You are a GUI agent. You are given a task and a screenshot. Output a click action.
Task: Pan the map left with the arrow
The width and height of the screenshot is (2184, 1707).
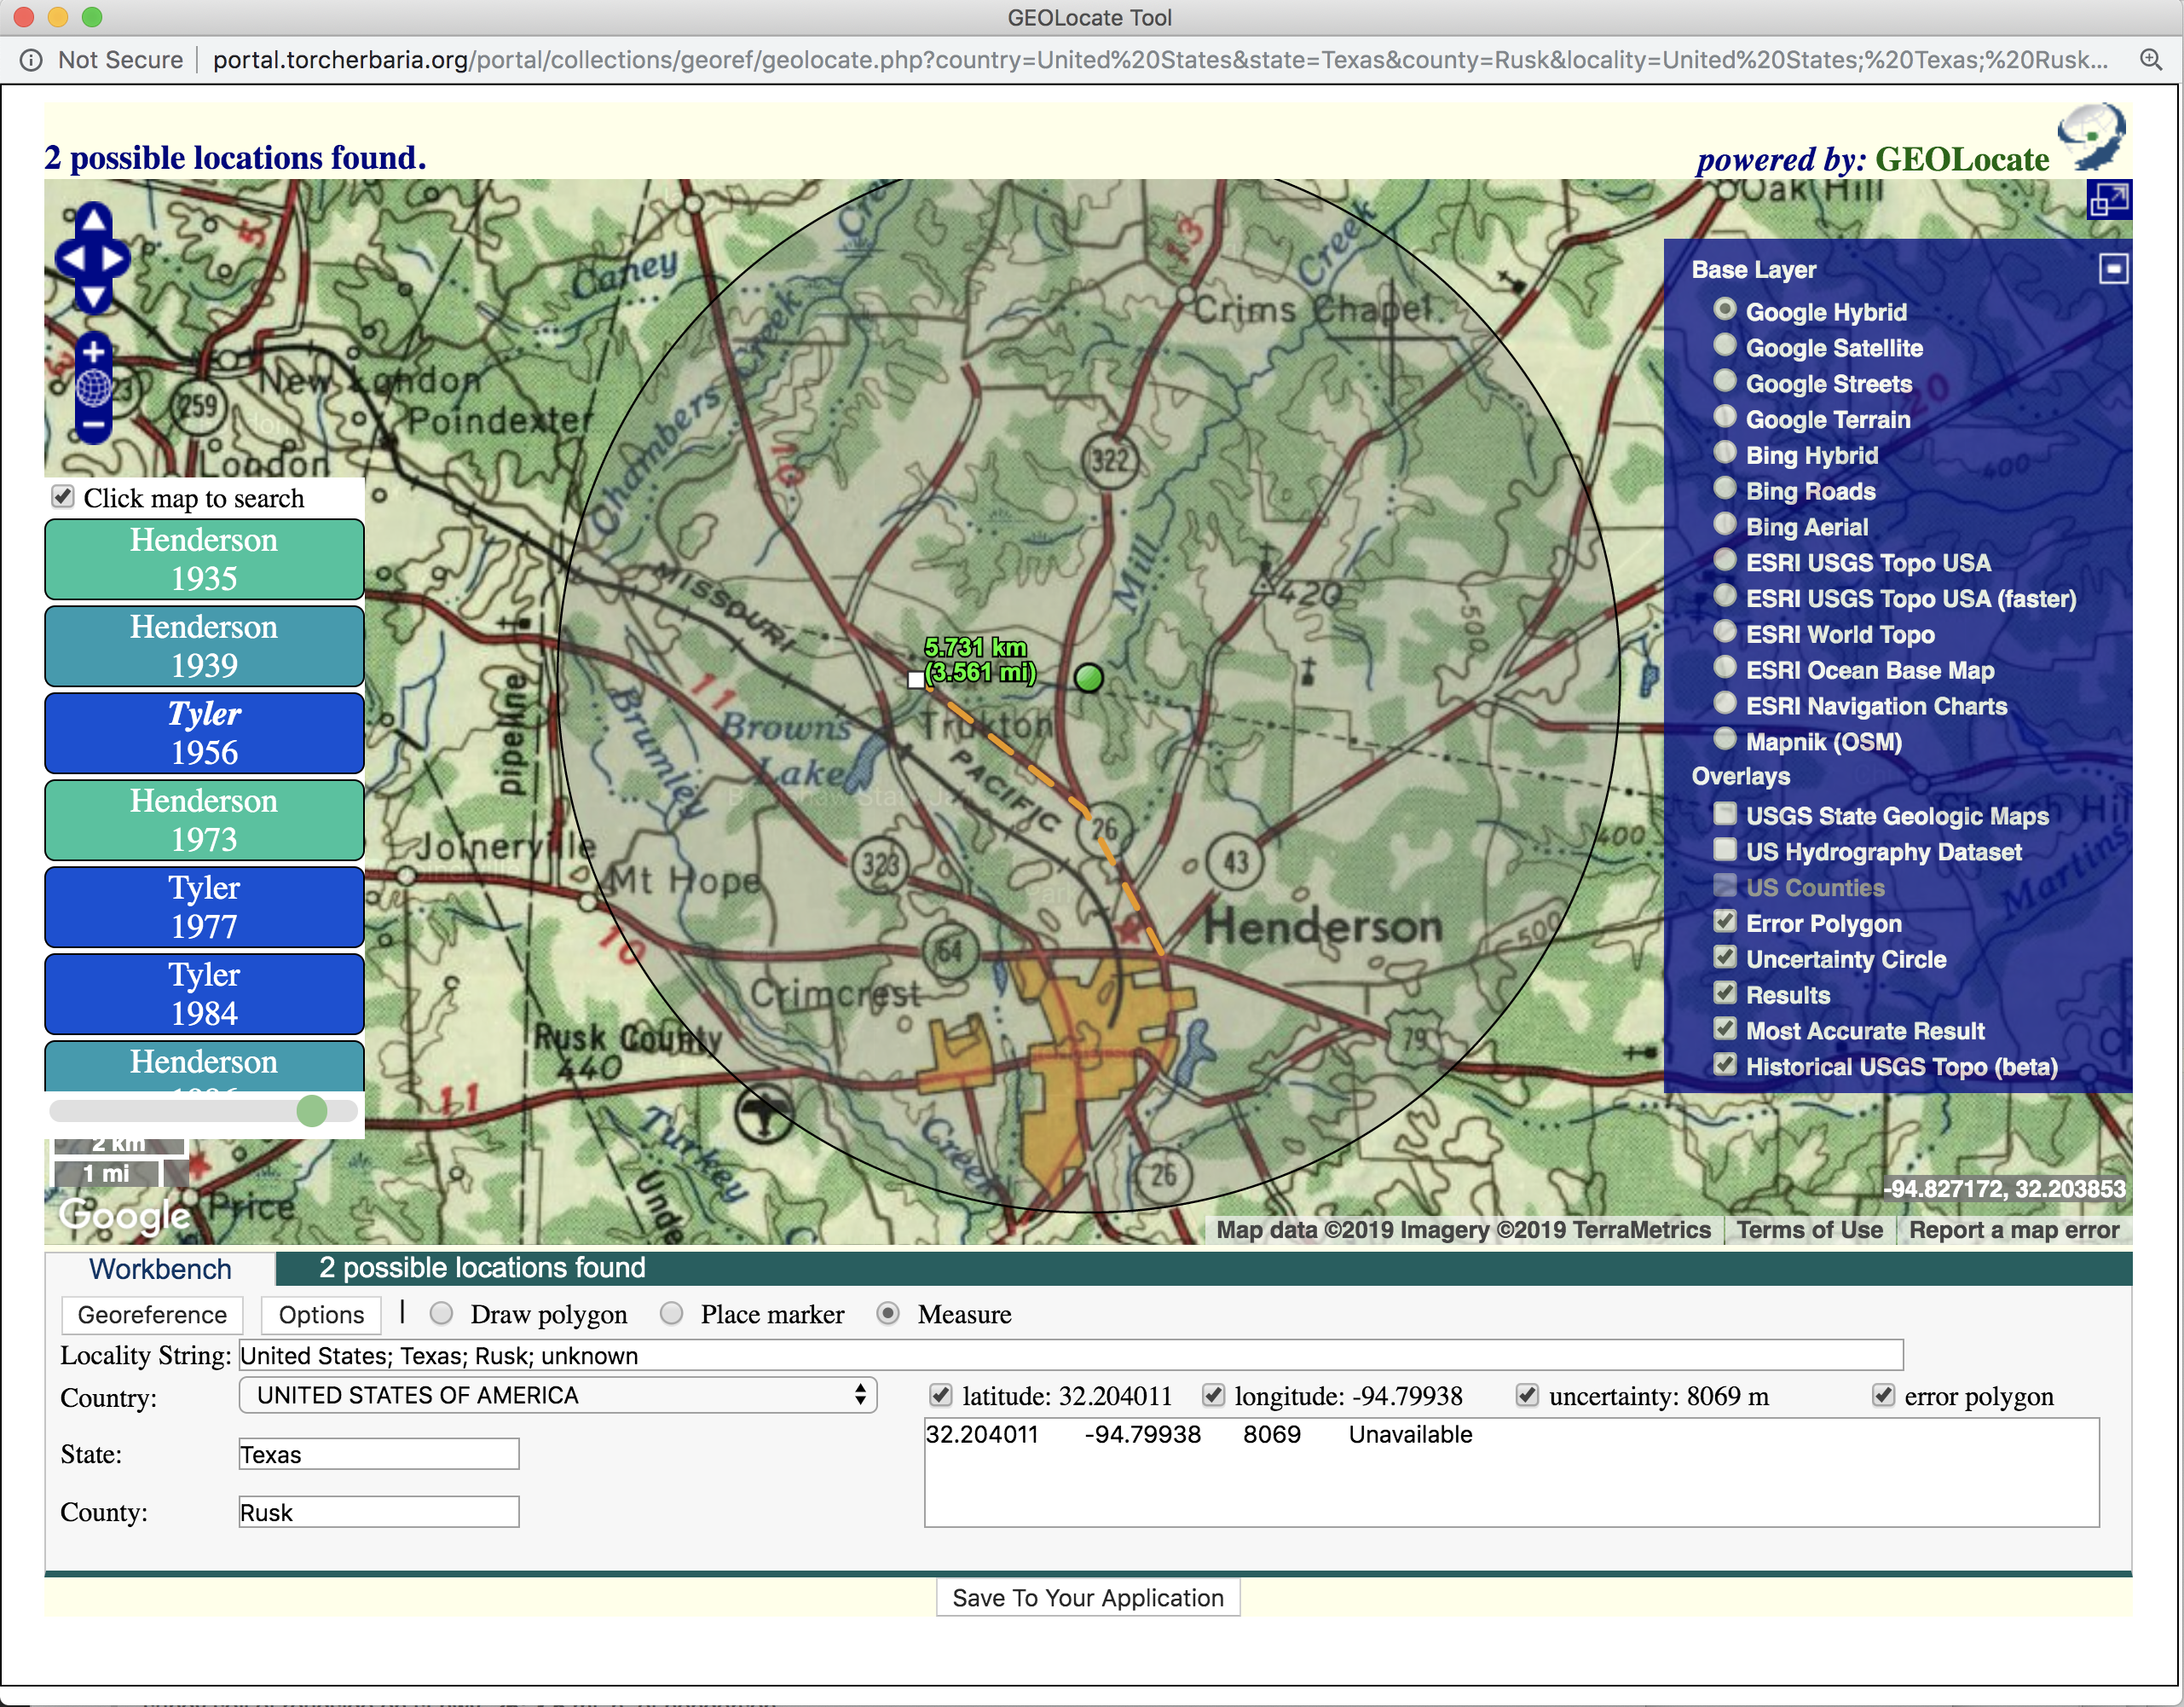tap(72, 259)
